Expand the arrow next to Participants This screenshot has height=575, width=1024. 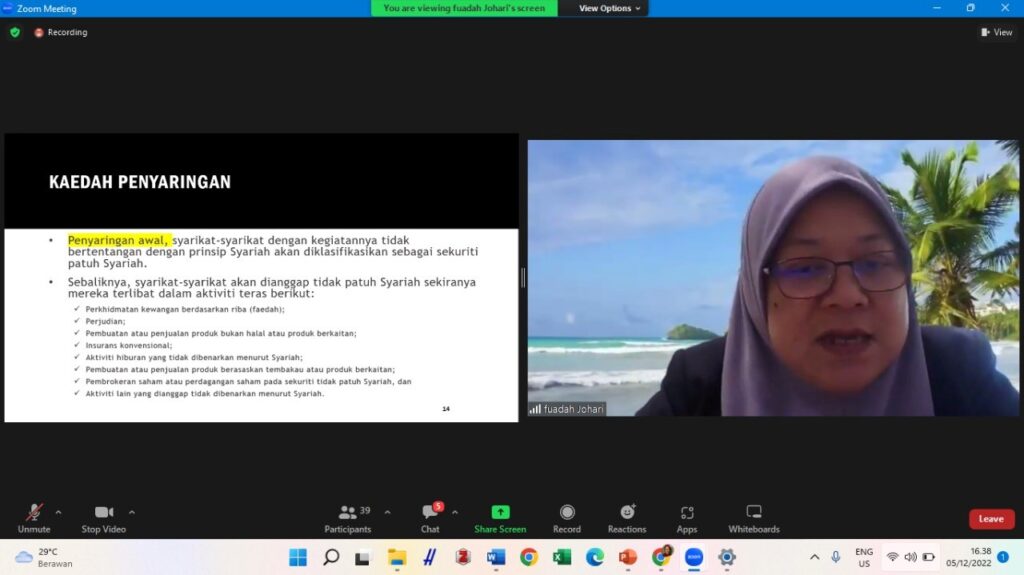pyautogui.click(x=387, y=512)
